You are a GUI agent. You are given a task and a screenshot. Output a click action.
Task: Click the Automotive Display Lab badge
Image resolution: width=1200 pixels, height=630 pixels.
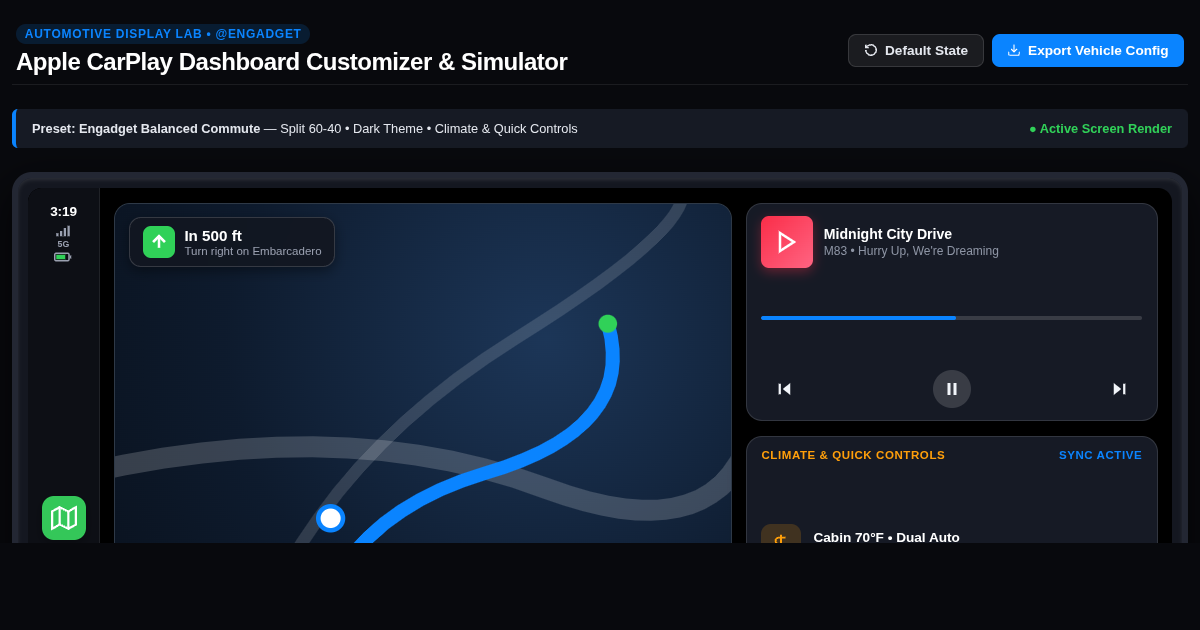coord(163,34)
